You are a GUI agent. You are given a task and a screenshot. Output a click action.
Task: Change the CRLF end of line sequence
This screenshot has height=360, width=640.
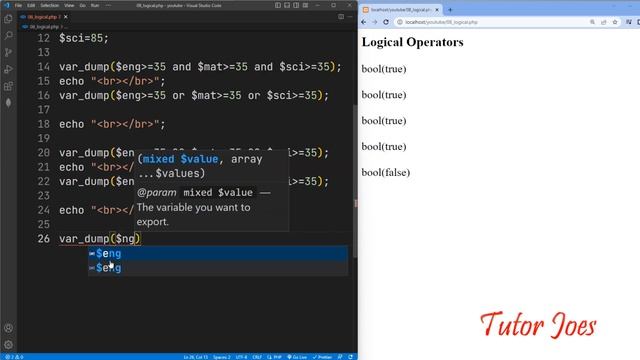point(257,357)
